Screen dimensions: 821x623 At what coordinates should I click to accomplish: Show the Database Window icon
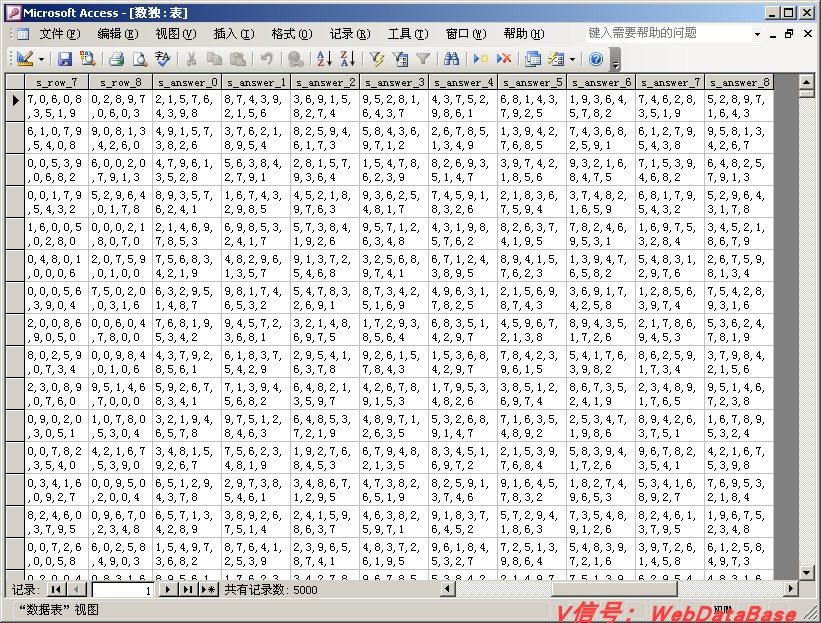point(533,59)
